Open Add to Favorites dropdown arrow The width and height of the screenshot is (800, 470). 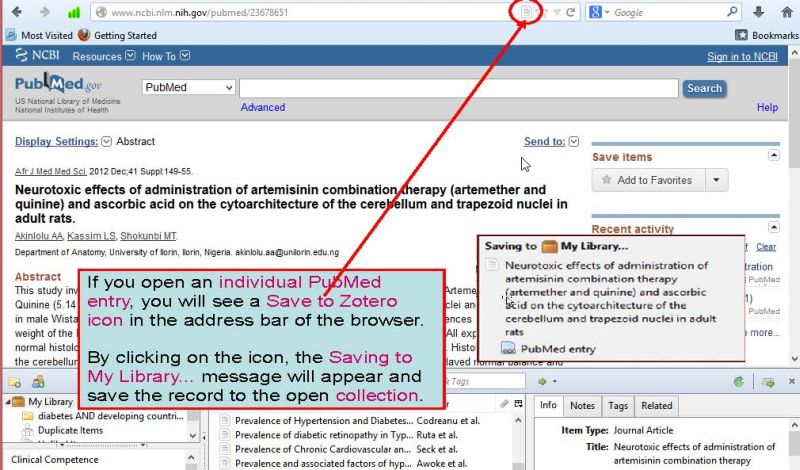tap(717, 180)
